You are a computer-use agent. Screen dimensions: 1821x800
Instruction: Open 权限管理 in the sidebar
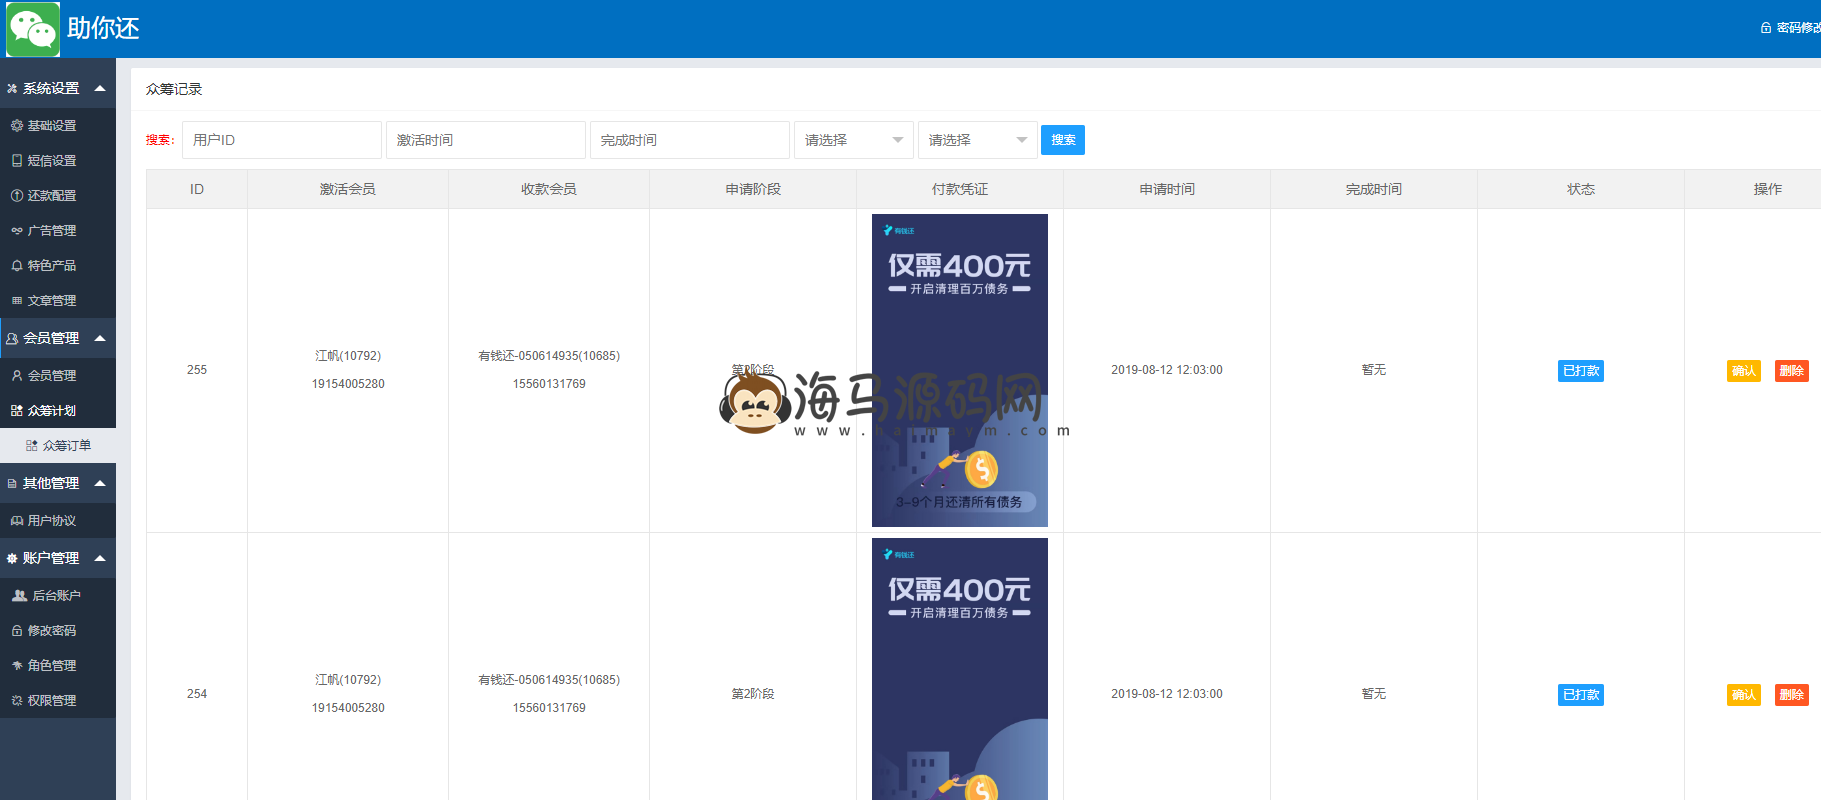[52, 701]
